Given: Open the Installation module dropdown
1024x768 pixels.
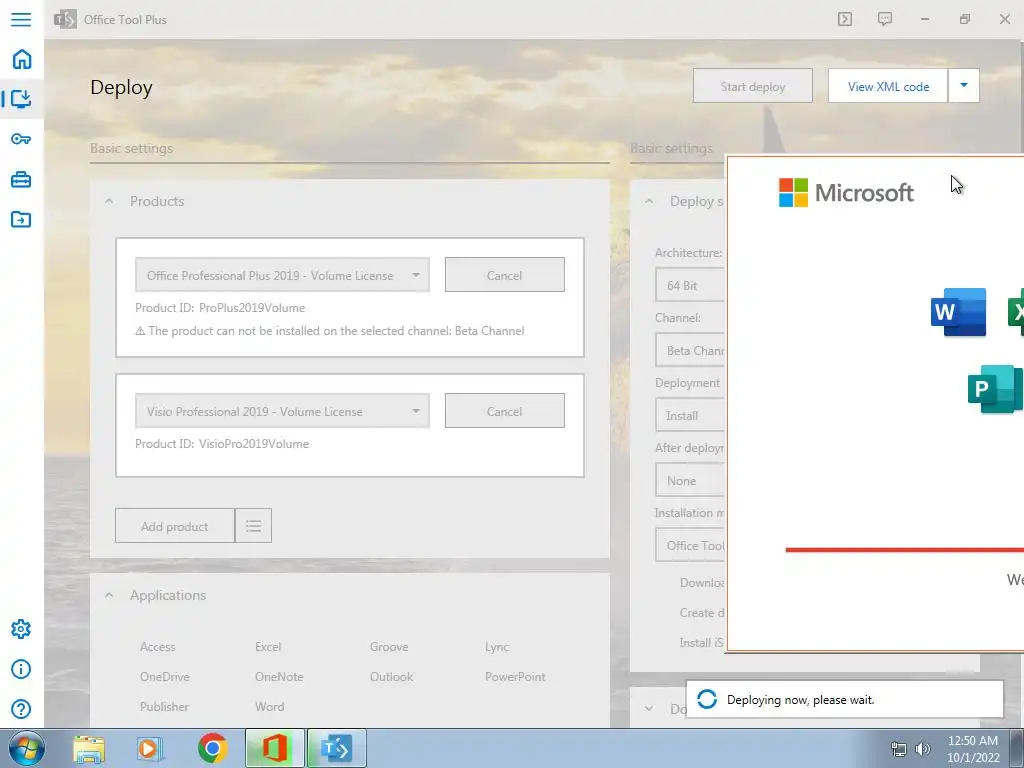Looking at the screenshot, I should point(690,545).
